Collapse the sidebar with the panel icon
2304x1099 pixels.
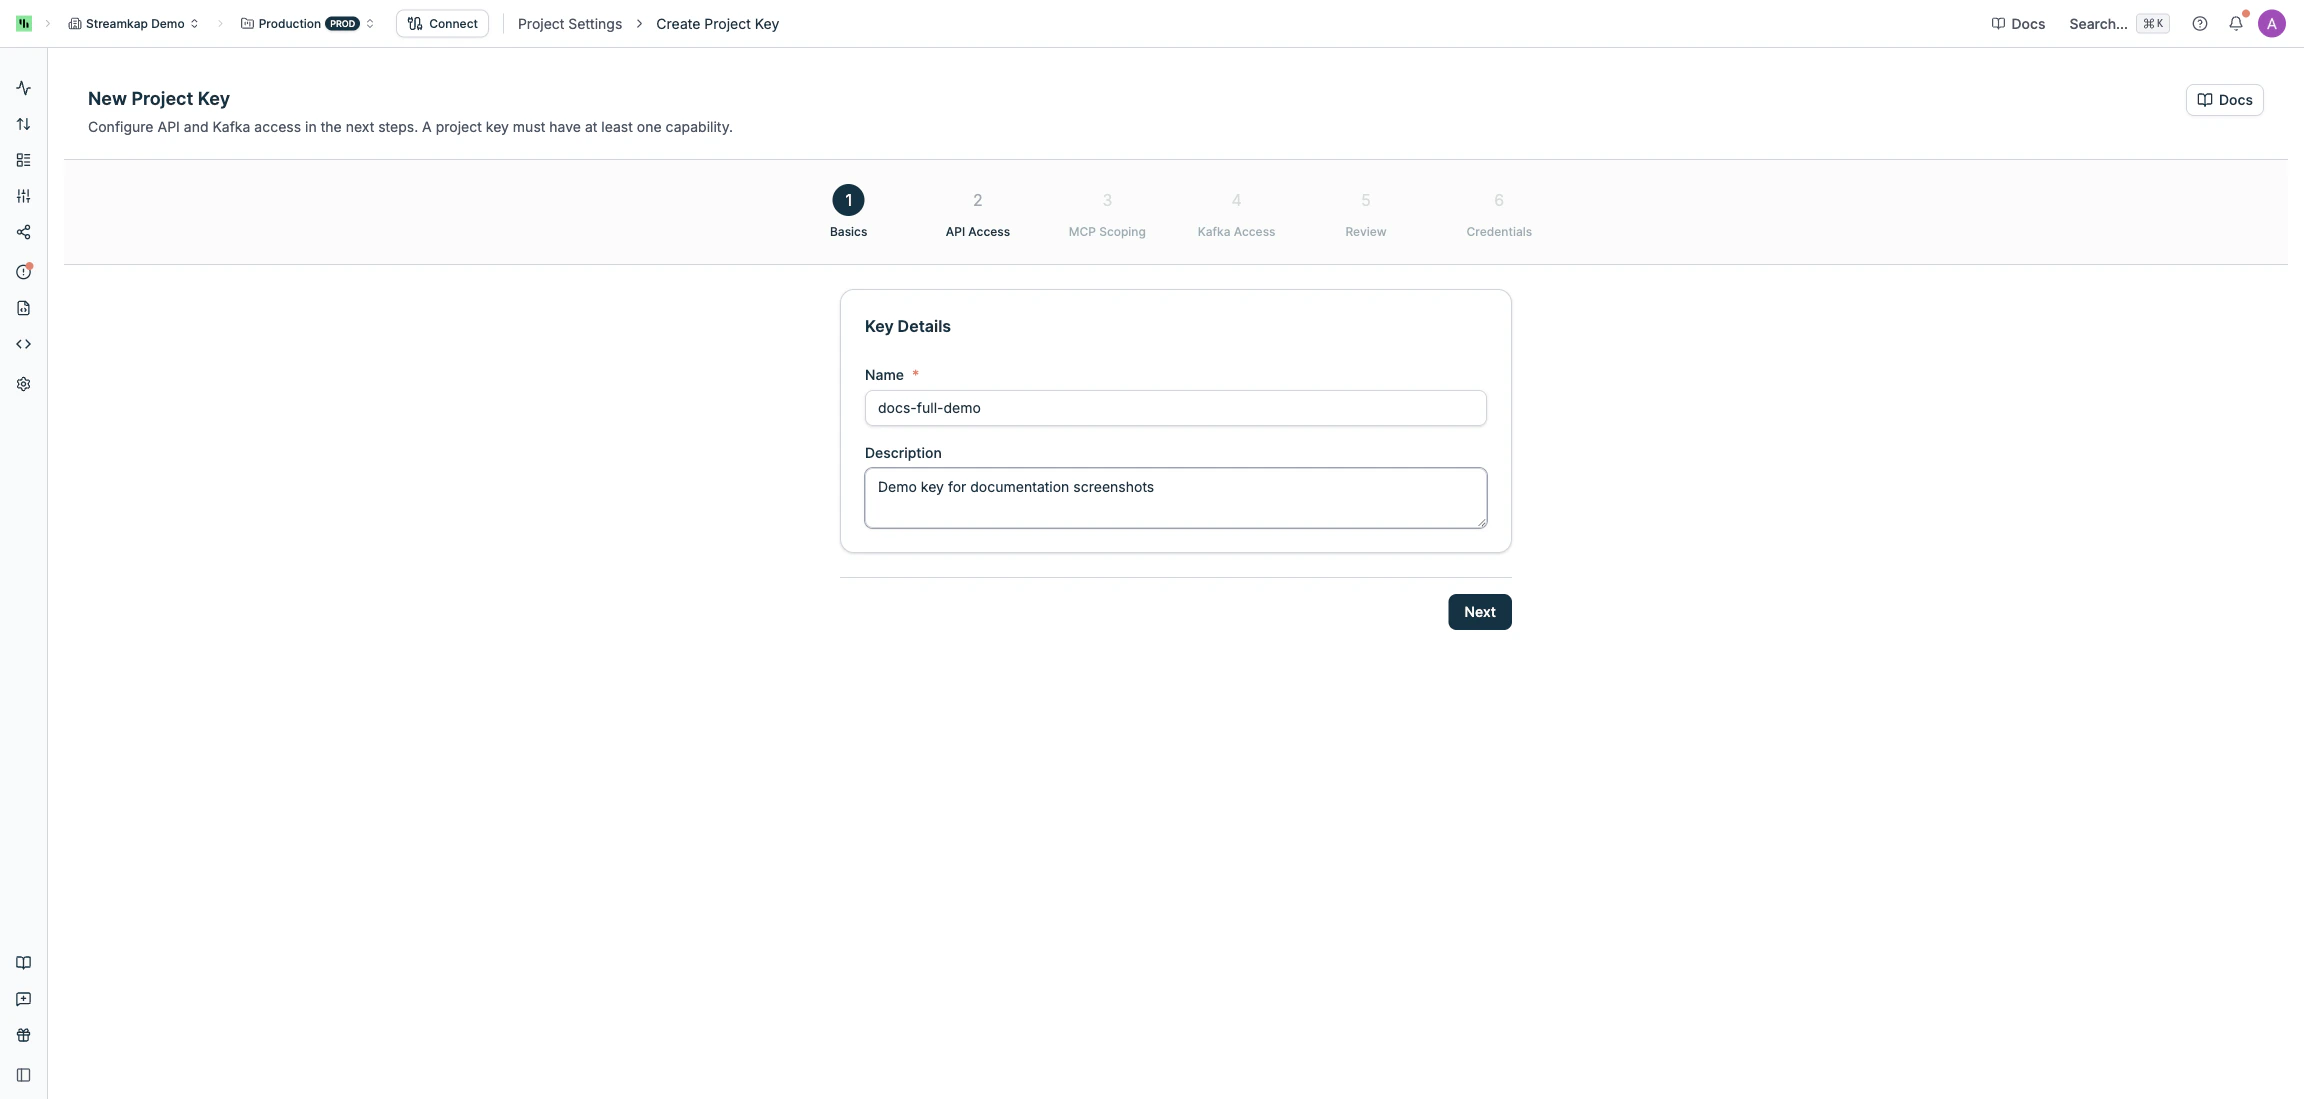[x=23, y=1075]
